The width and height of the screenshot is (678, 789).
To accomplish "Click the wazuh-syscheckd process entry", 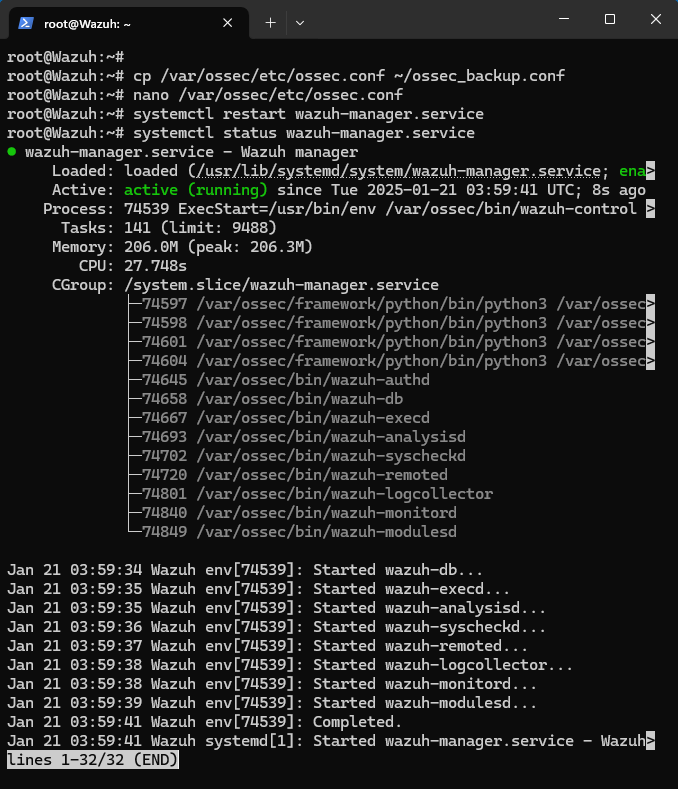I will 331,456.
